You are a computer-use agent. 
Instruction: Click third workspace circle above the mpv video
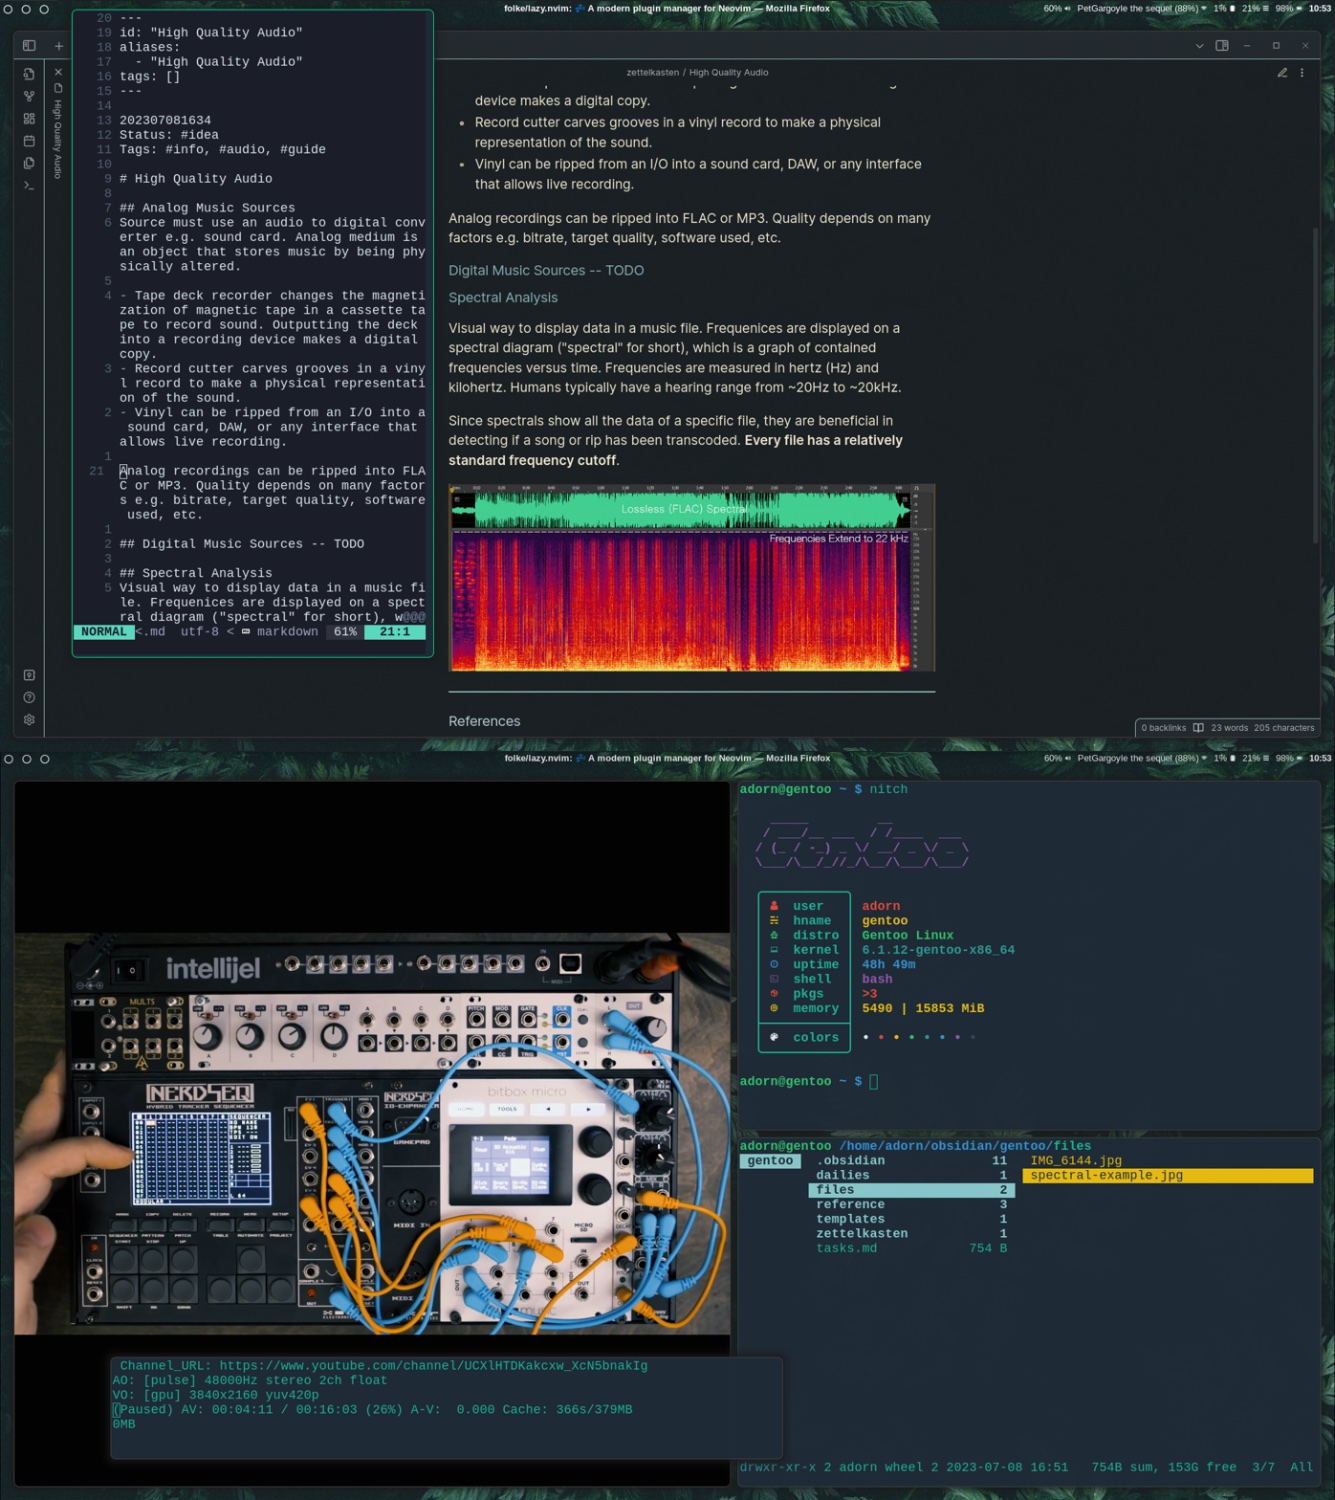44,759
